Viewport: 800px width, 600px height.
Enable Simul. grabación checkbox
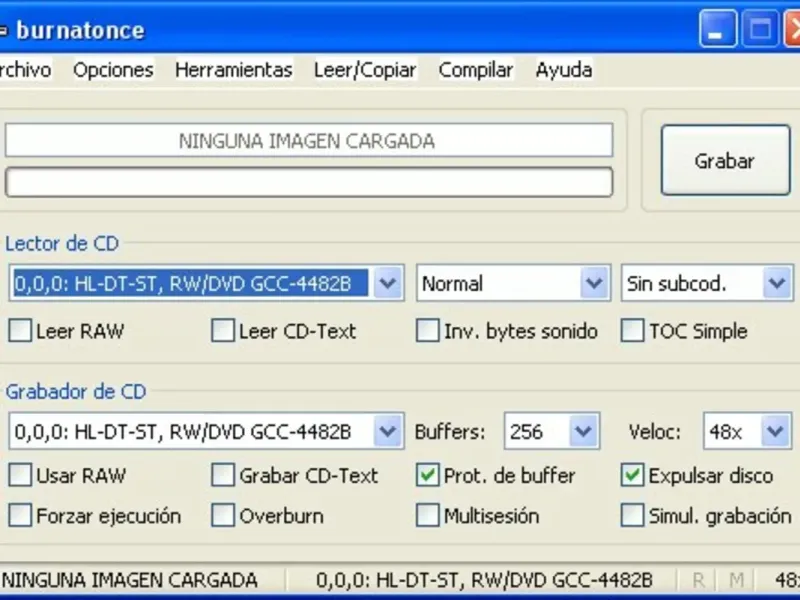[x=632, y=516]
